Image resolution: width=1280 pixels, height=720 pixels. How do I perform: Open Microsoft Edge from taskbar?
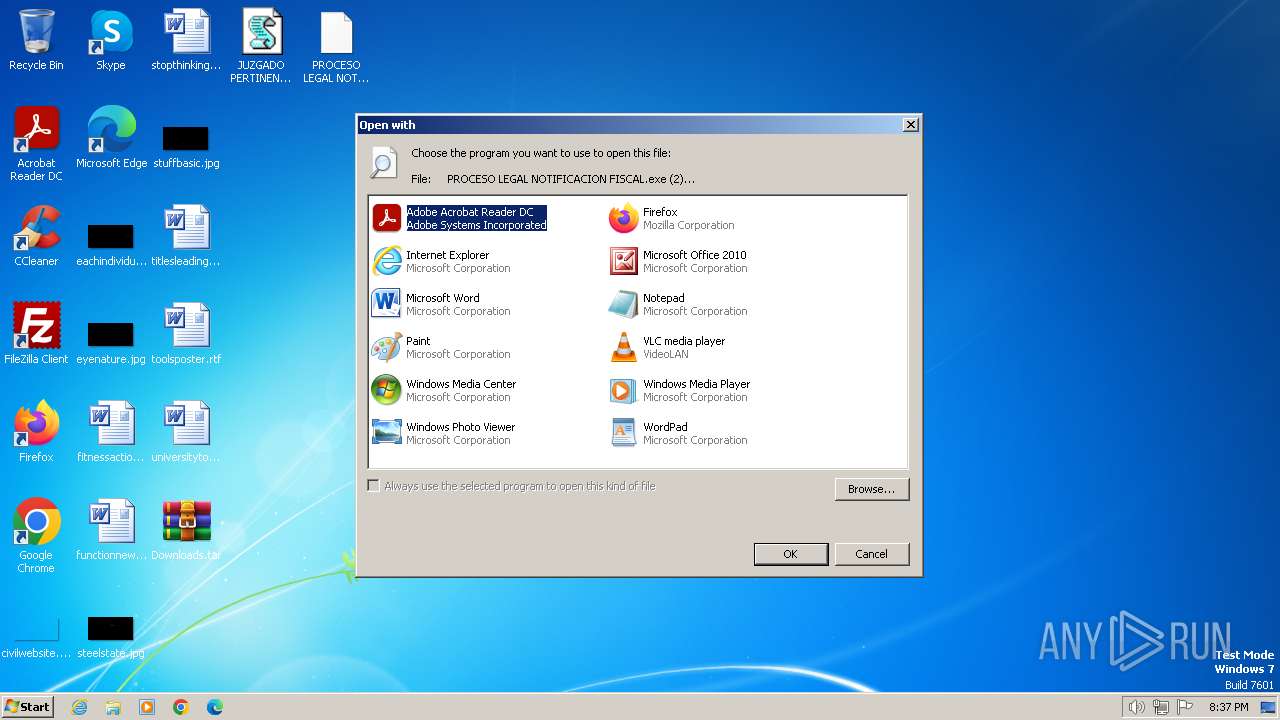[215, 707]
